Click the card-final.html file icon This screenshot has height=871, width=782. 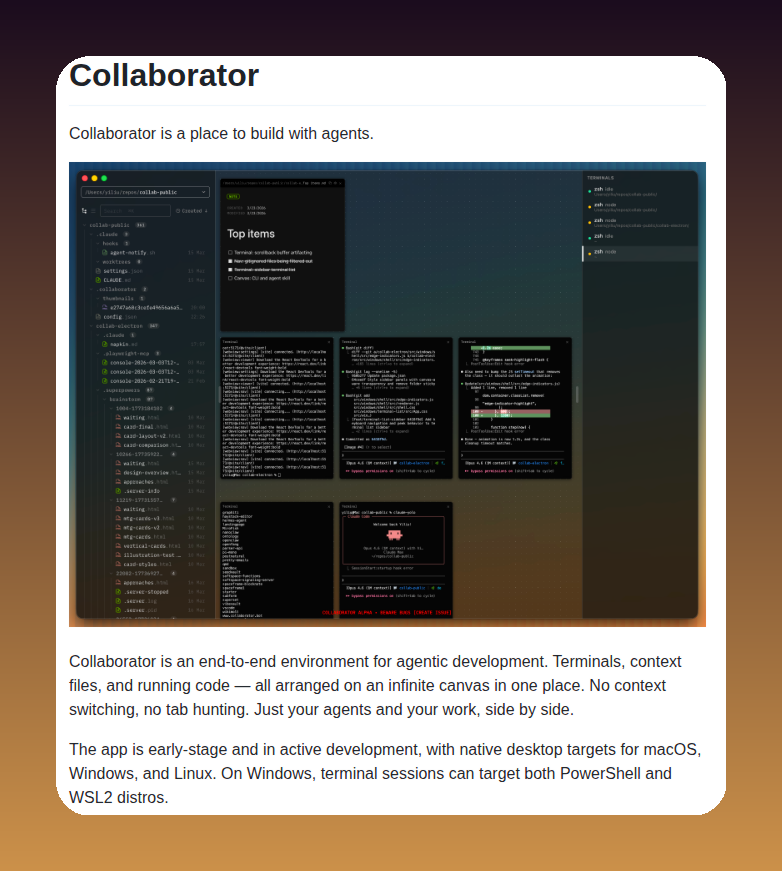118,427
